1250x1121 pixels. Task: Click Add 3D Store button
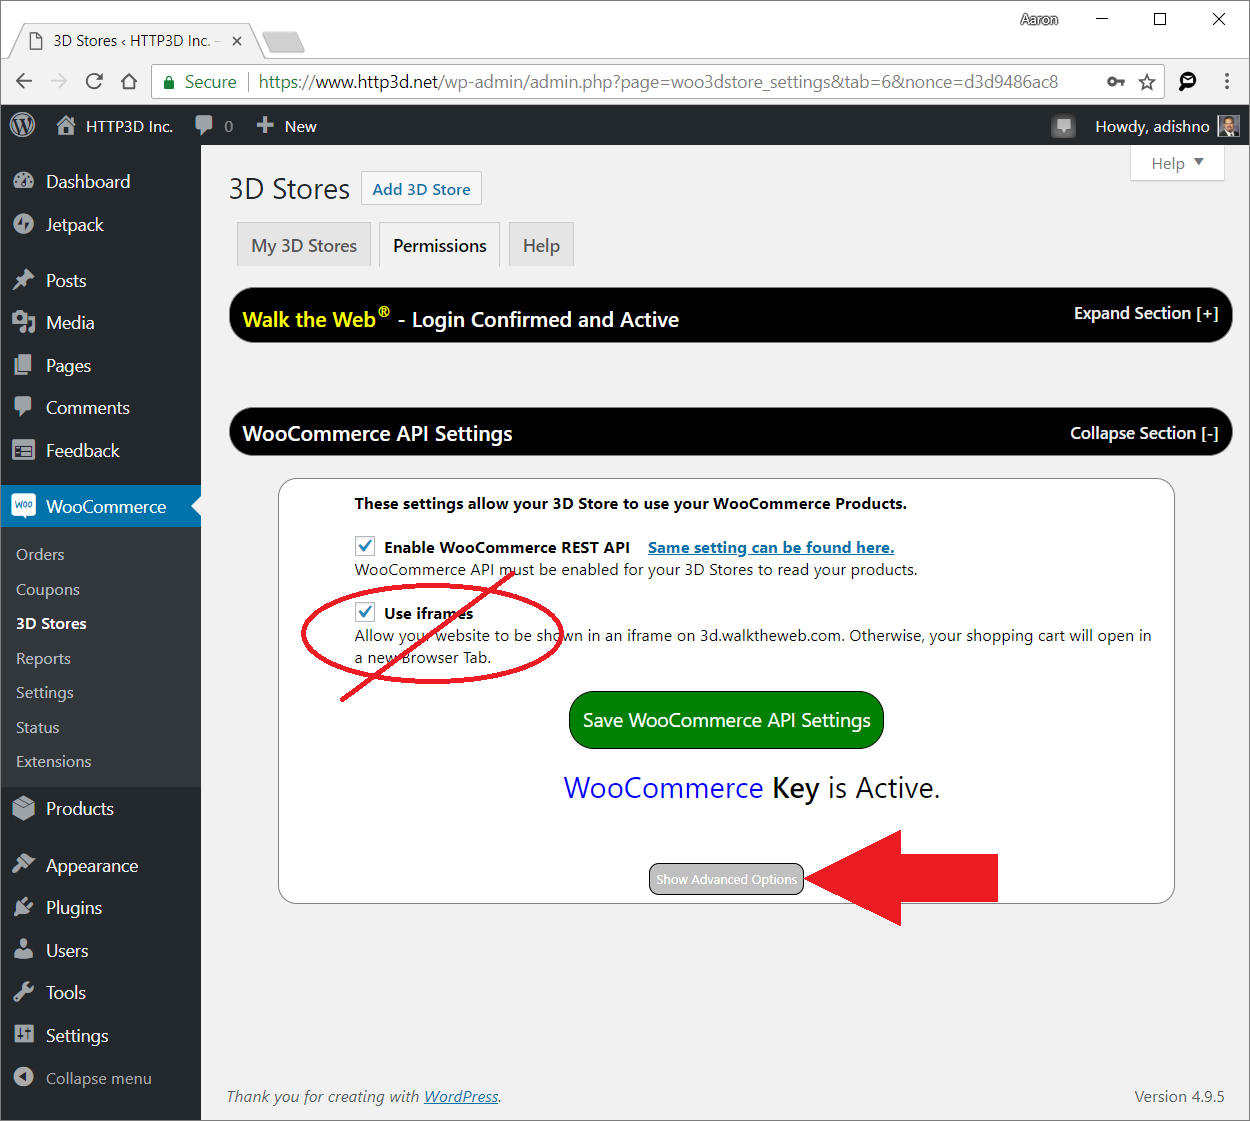[x=421, y=189]
